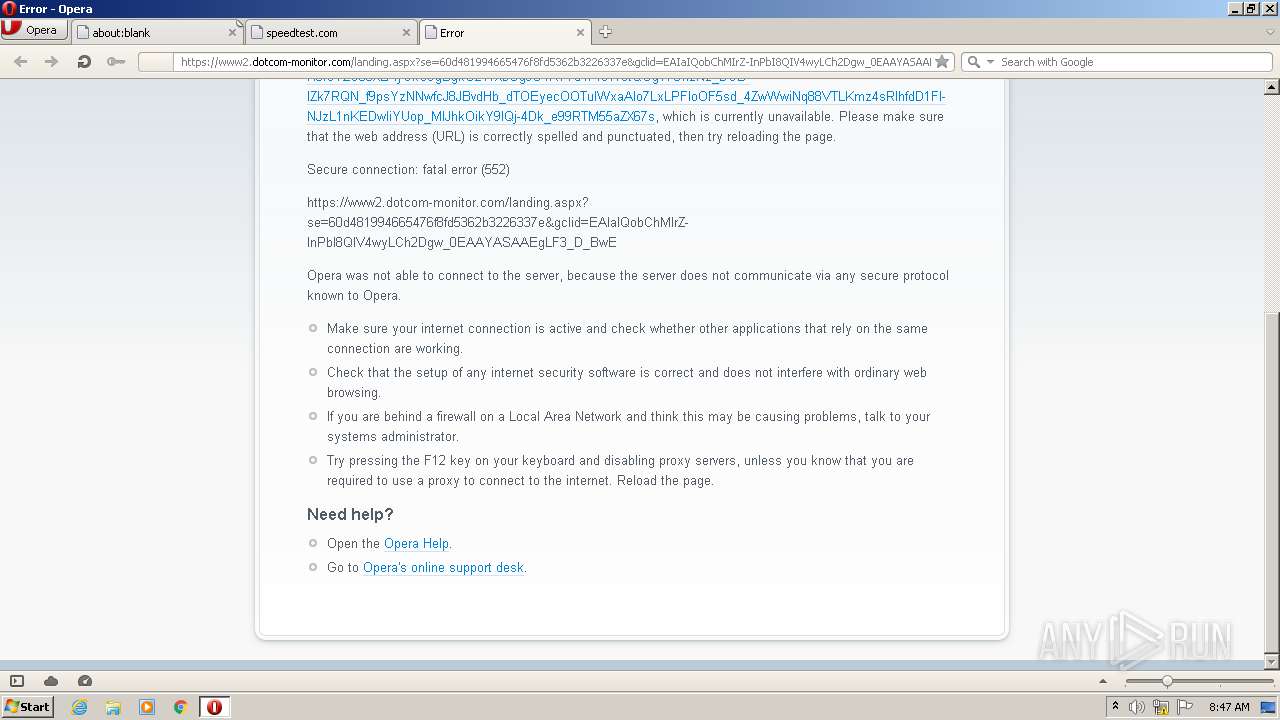Click the vertical scrollbar thumb
The image size is (1280, 720).
(x=1272, y=482)
